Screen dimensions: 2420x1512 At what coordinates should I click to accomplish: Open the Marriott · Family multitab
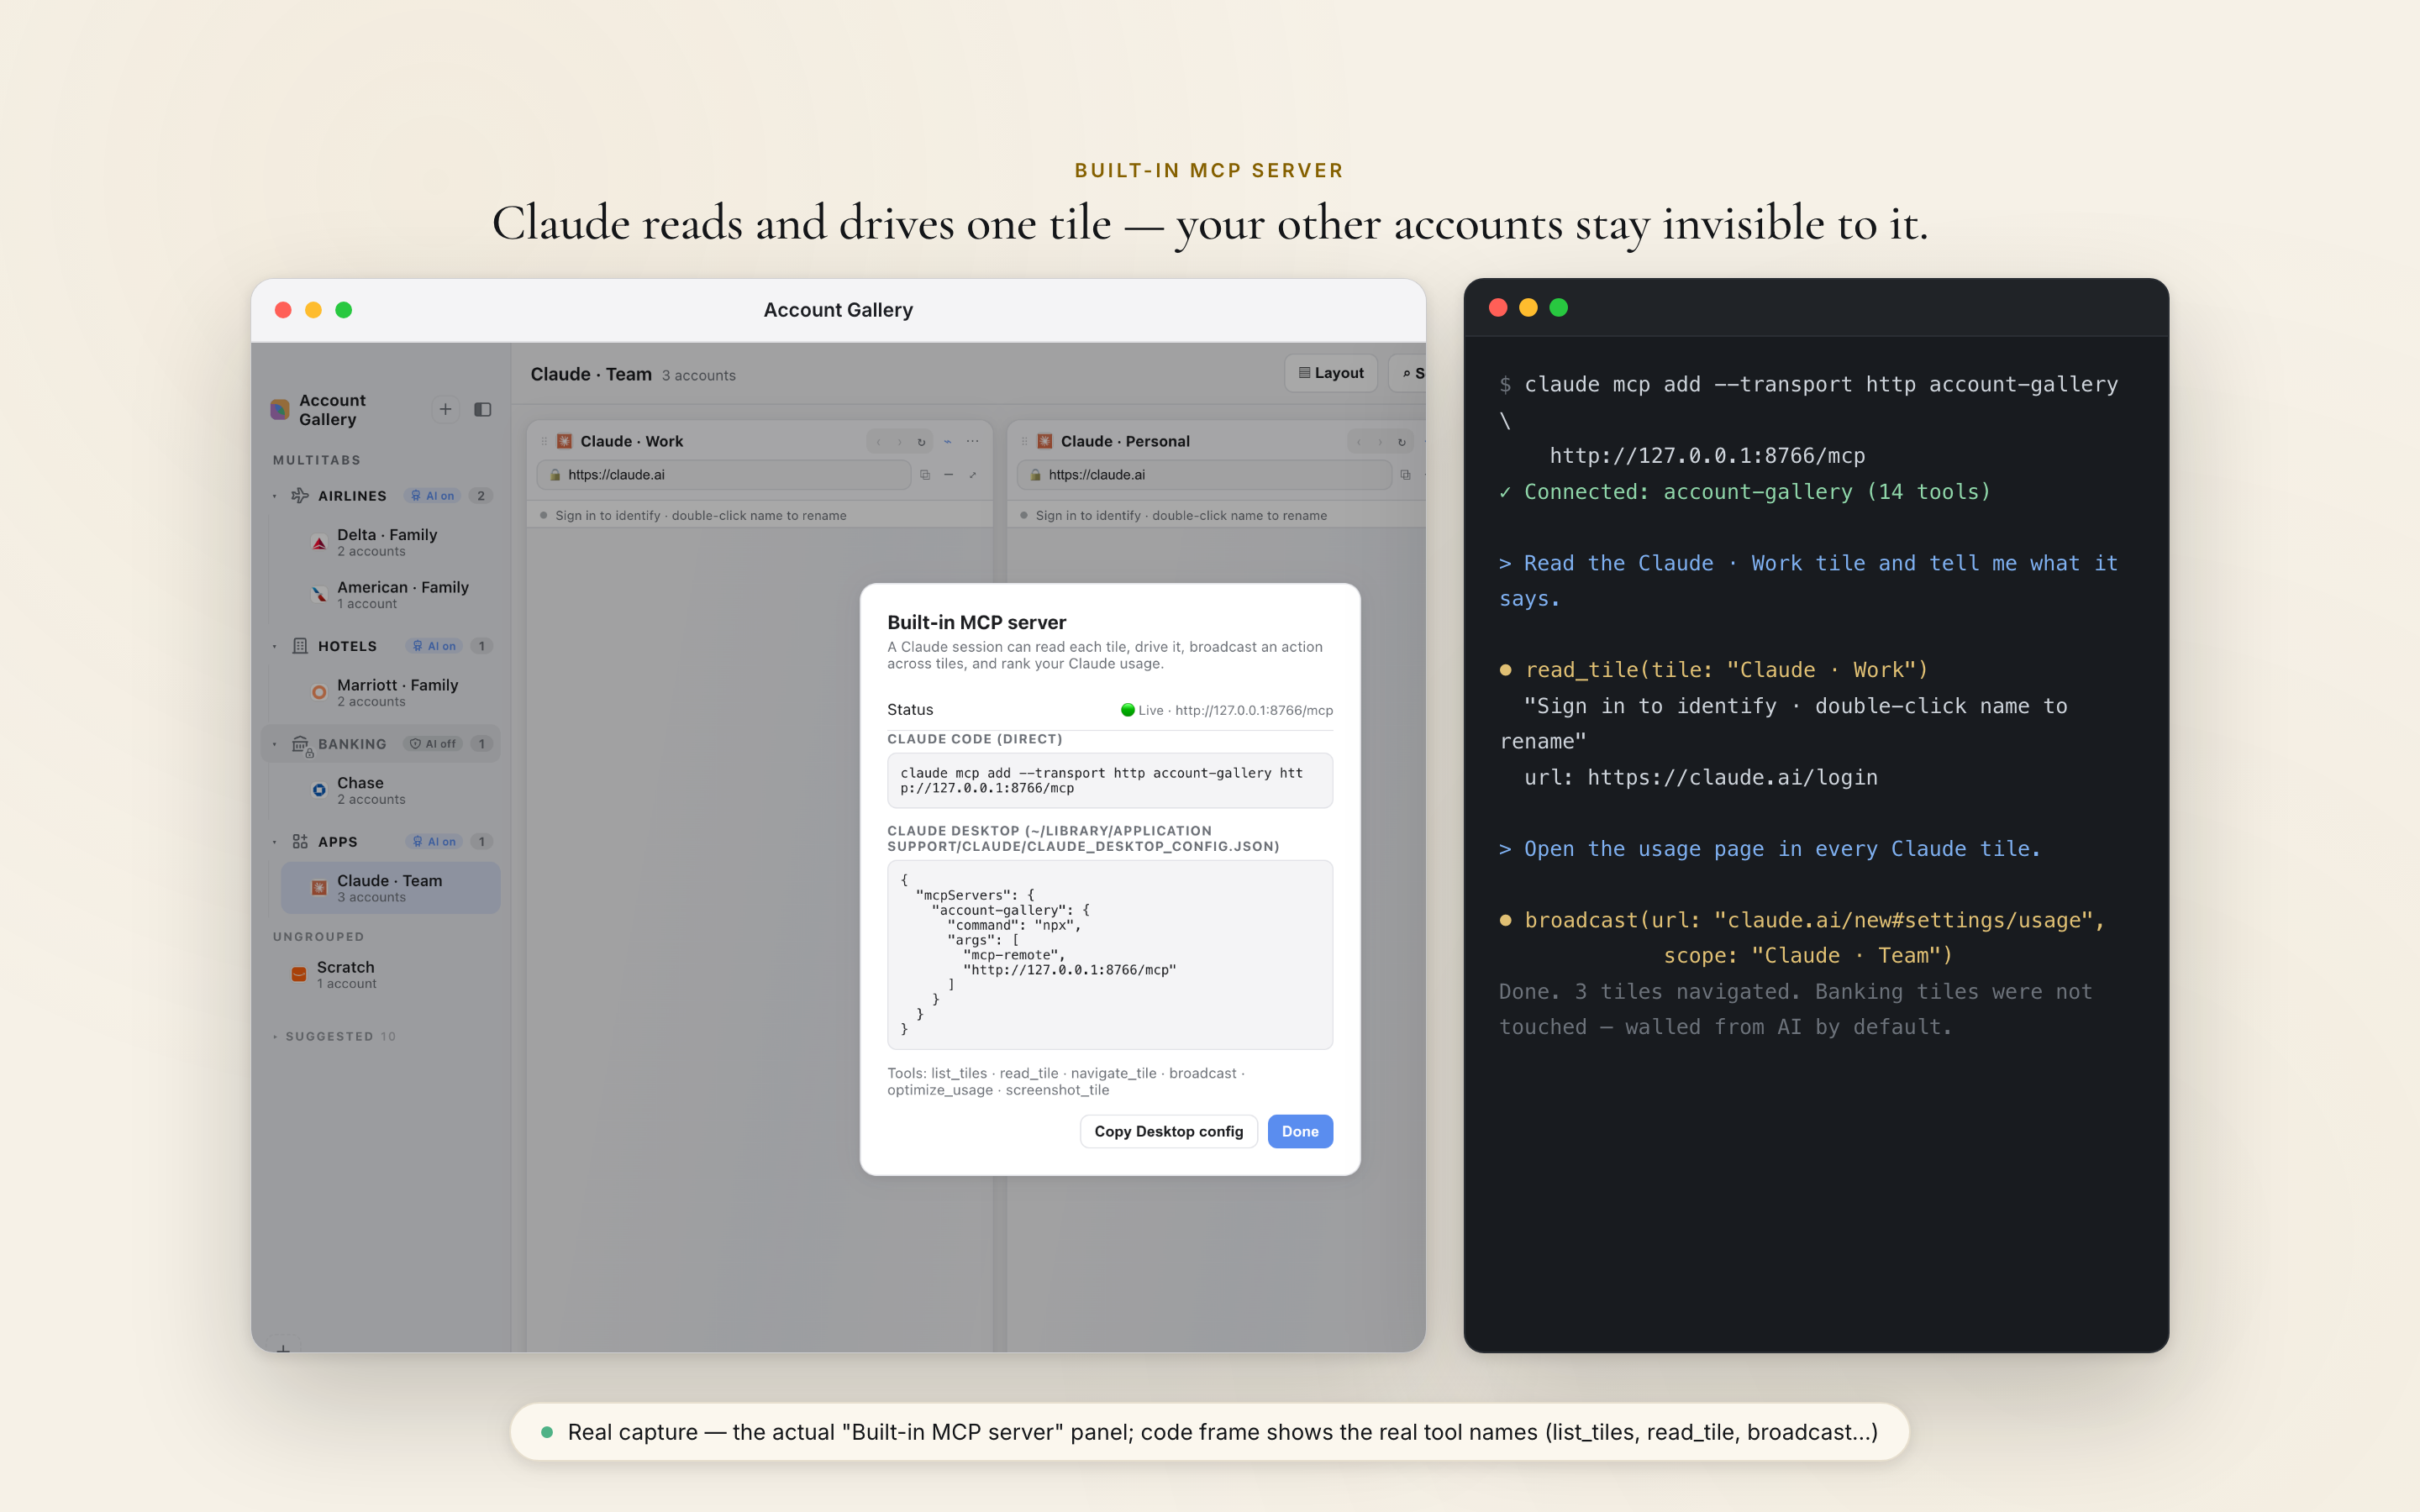click(x=391, y=692)
